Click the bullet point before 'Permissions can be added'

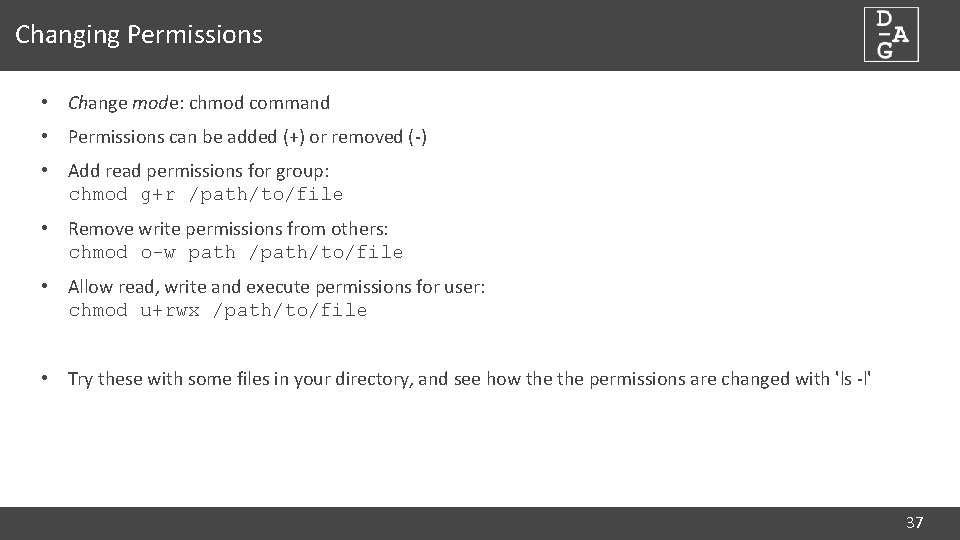click(x=45, y=137)
